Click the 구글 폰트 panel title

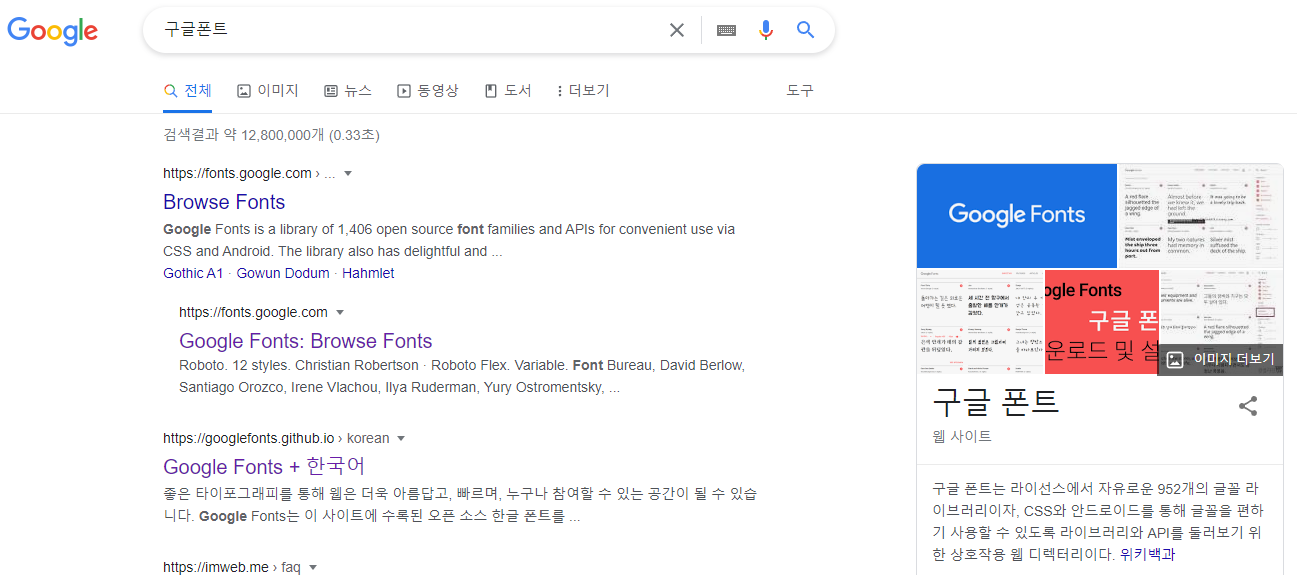[x=996, y=402]
